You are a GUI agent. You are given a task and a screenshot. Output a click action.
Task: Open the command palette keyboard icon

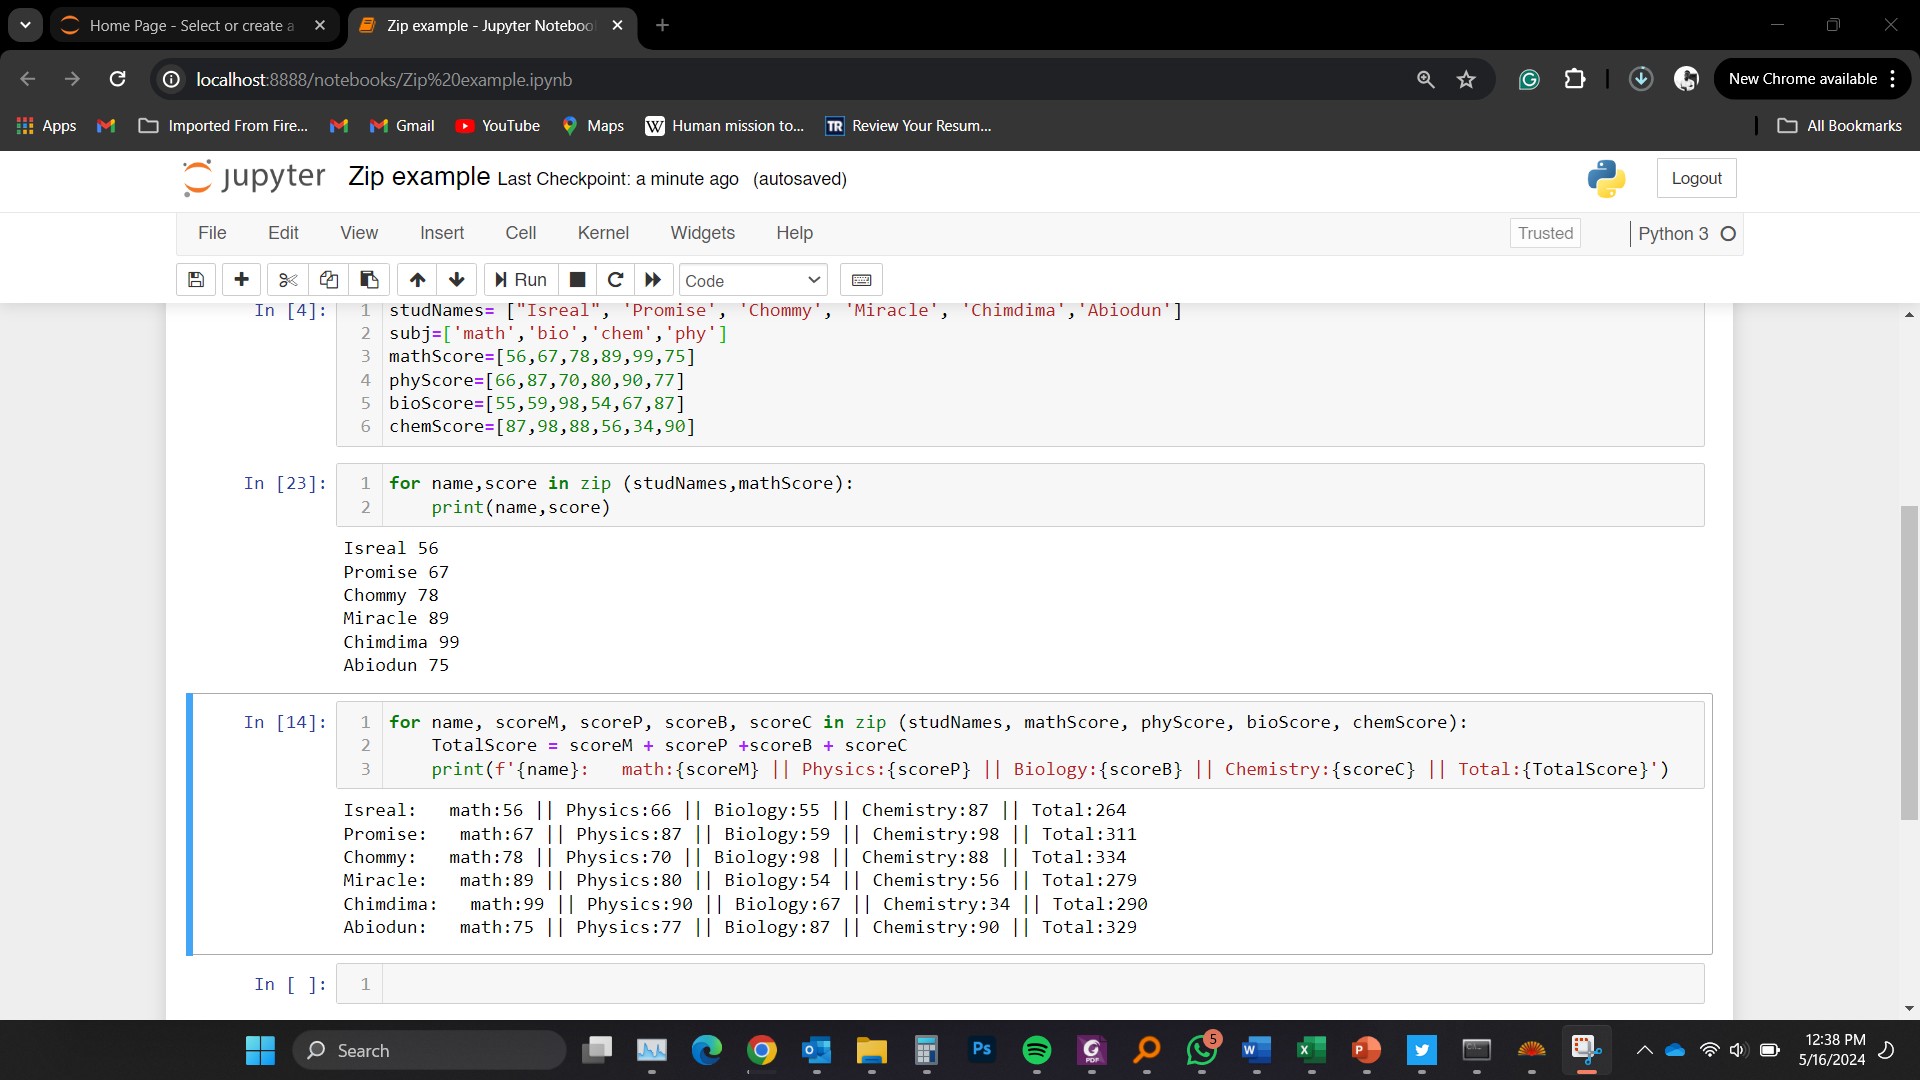click(862, 280)
